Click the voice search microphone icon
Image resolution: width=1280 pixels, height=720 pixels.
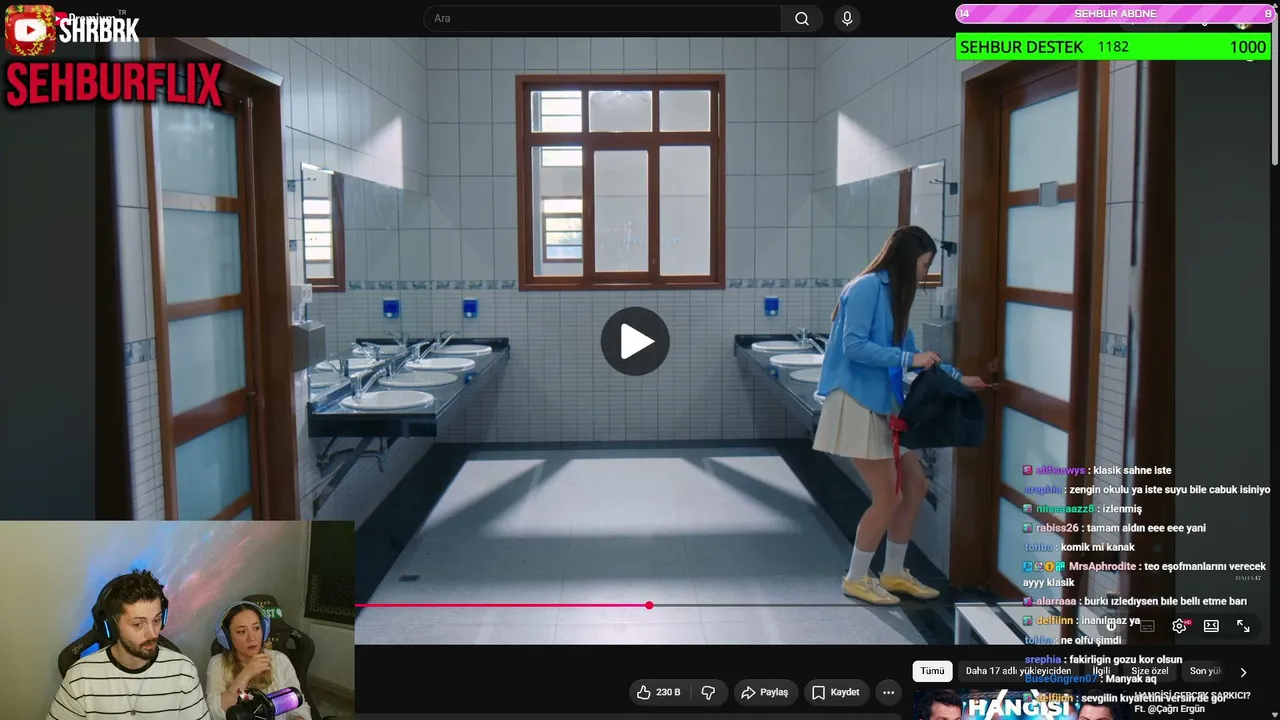click(x=847, y=19)
